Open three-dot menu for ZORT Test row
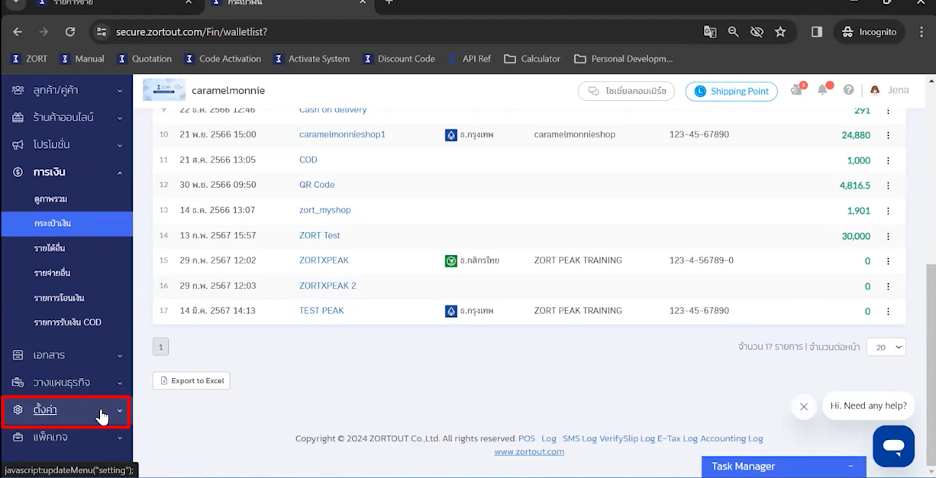The image size is (936, 478). coord(888,236)
